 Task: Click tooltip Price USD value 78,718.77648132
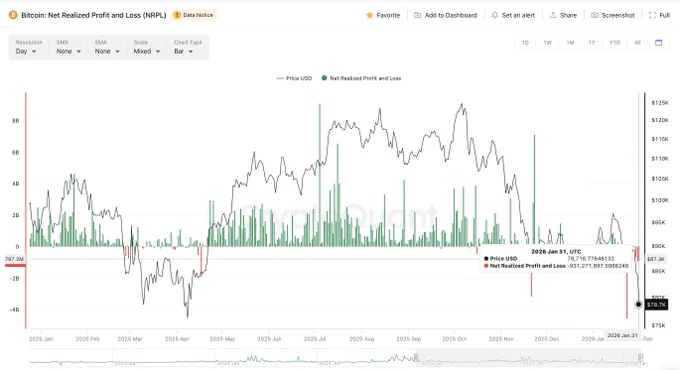pos(591,259)
